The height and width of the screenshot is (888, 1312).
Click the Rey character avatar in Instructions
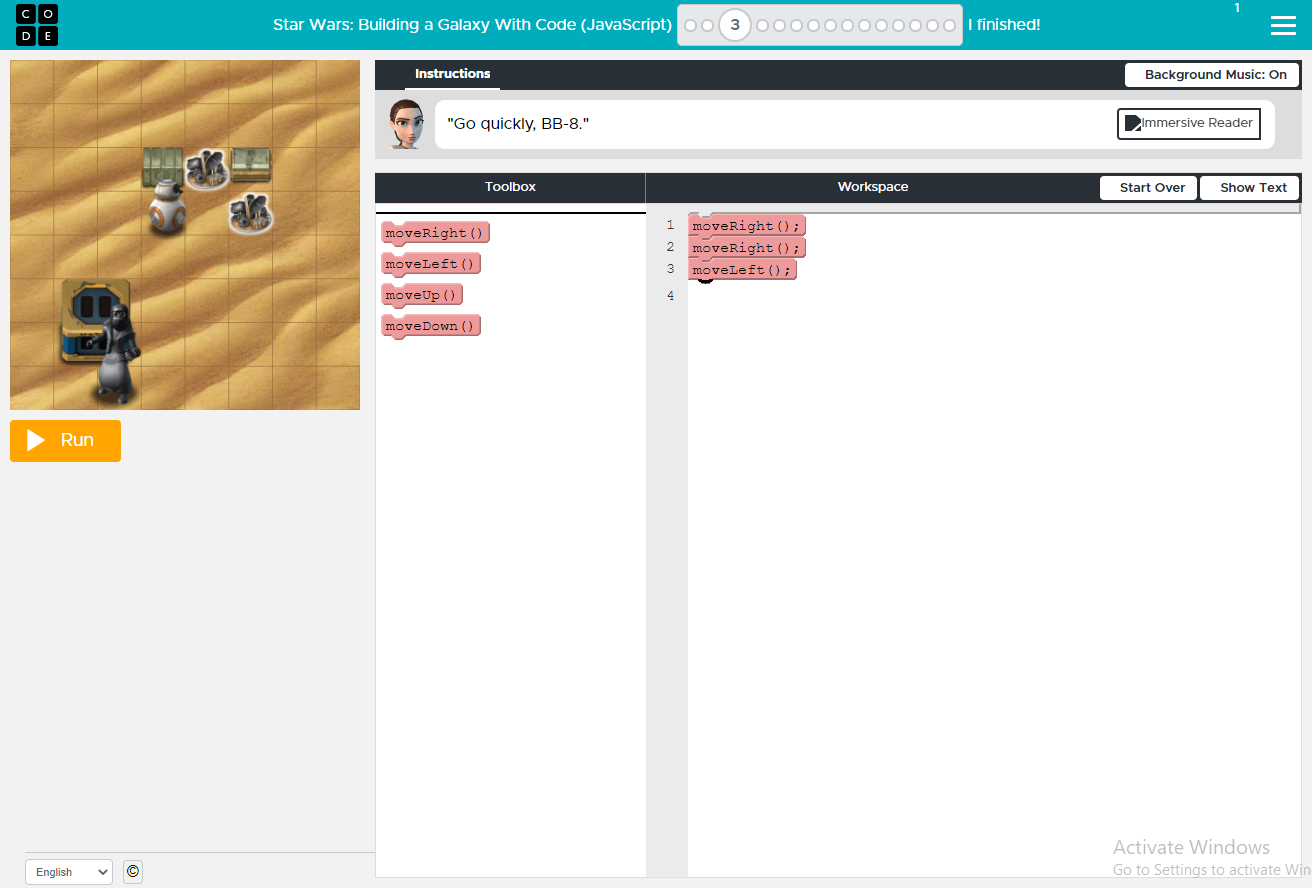coord(406,125)
